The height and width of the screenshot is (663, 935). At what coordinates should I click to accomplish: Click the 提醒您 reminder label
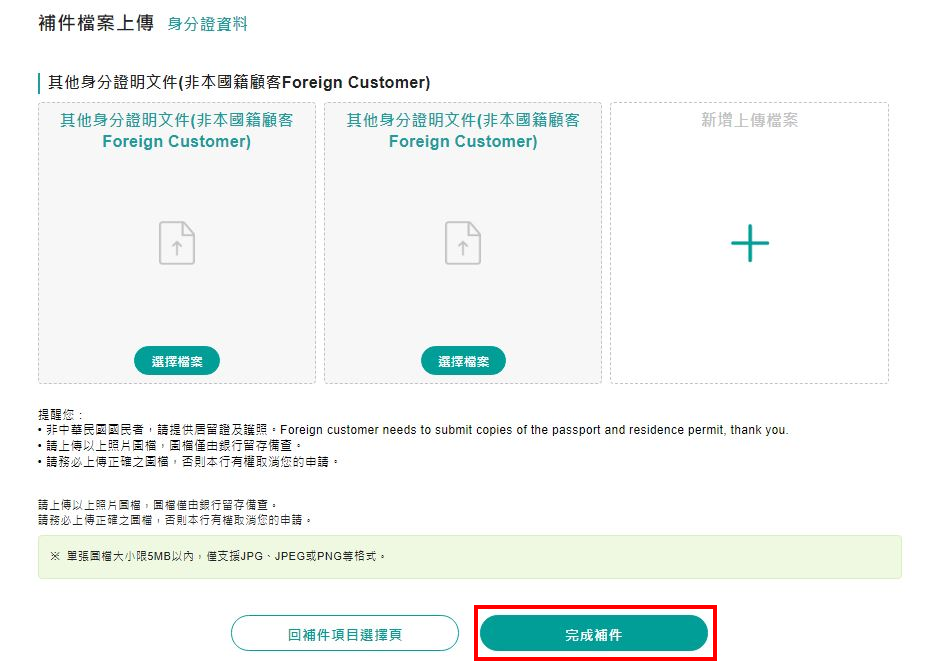point(62,414)
